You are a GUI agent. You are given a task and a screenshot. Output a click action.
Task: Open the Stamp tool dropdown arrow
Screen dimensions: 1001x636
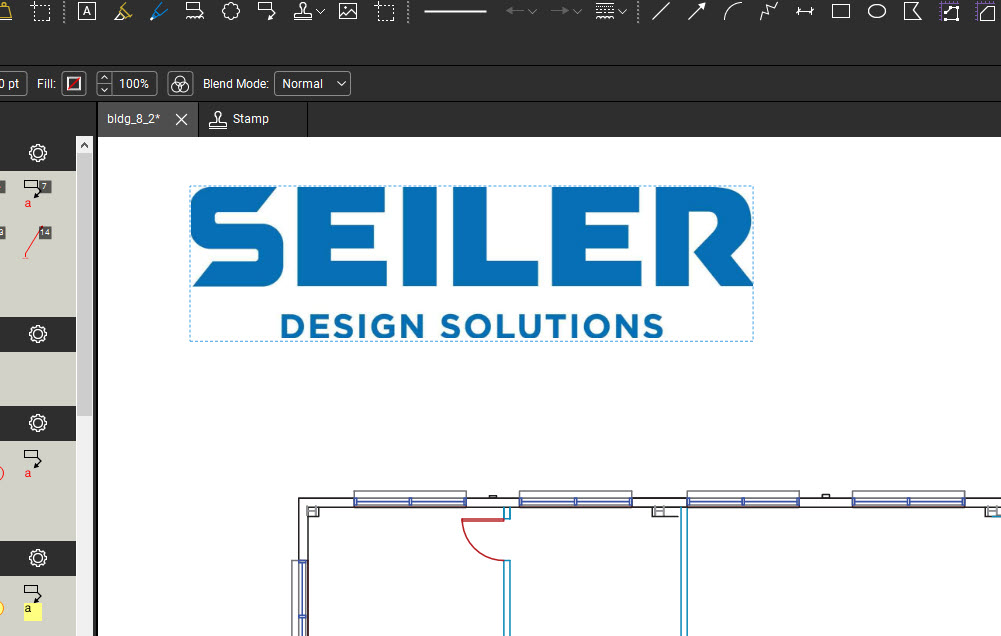pos(320,11)
